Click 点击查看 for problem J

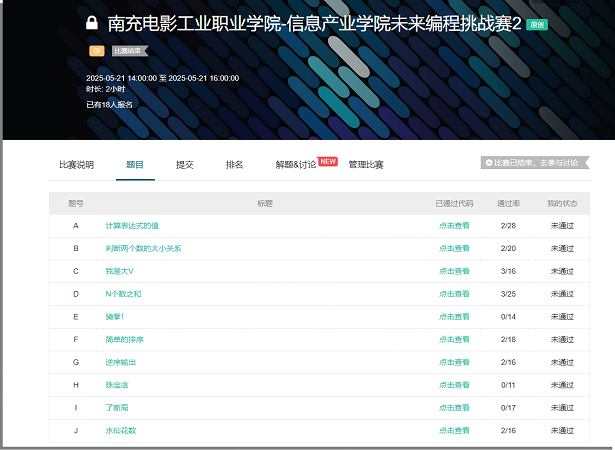click(454, 430)
